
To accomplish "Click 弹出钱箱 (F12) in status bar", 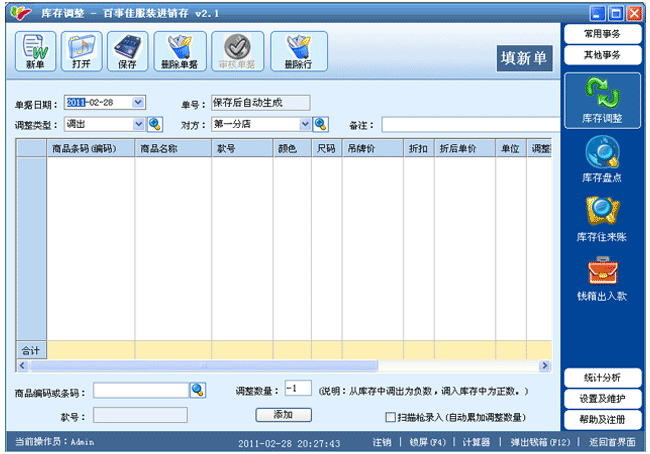I will click(x=540, y=442).
